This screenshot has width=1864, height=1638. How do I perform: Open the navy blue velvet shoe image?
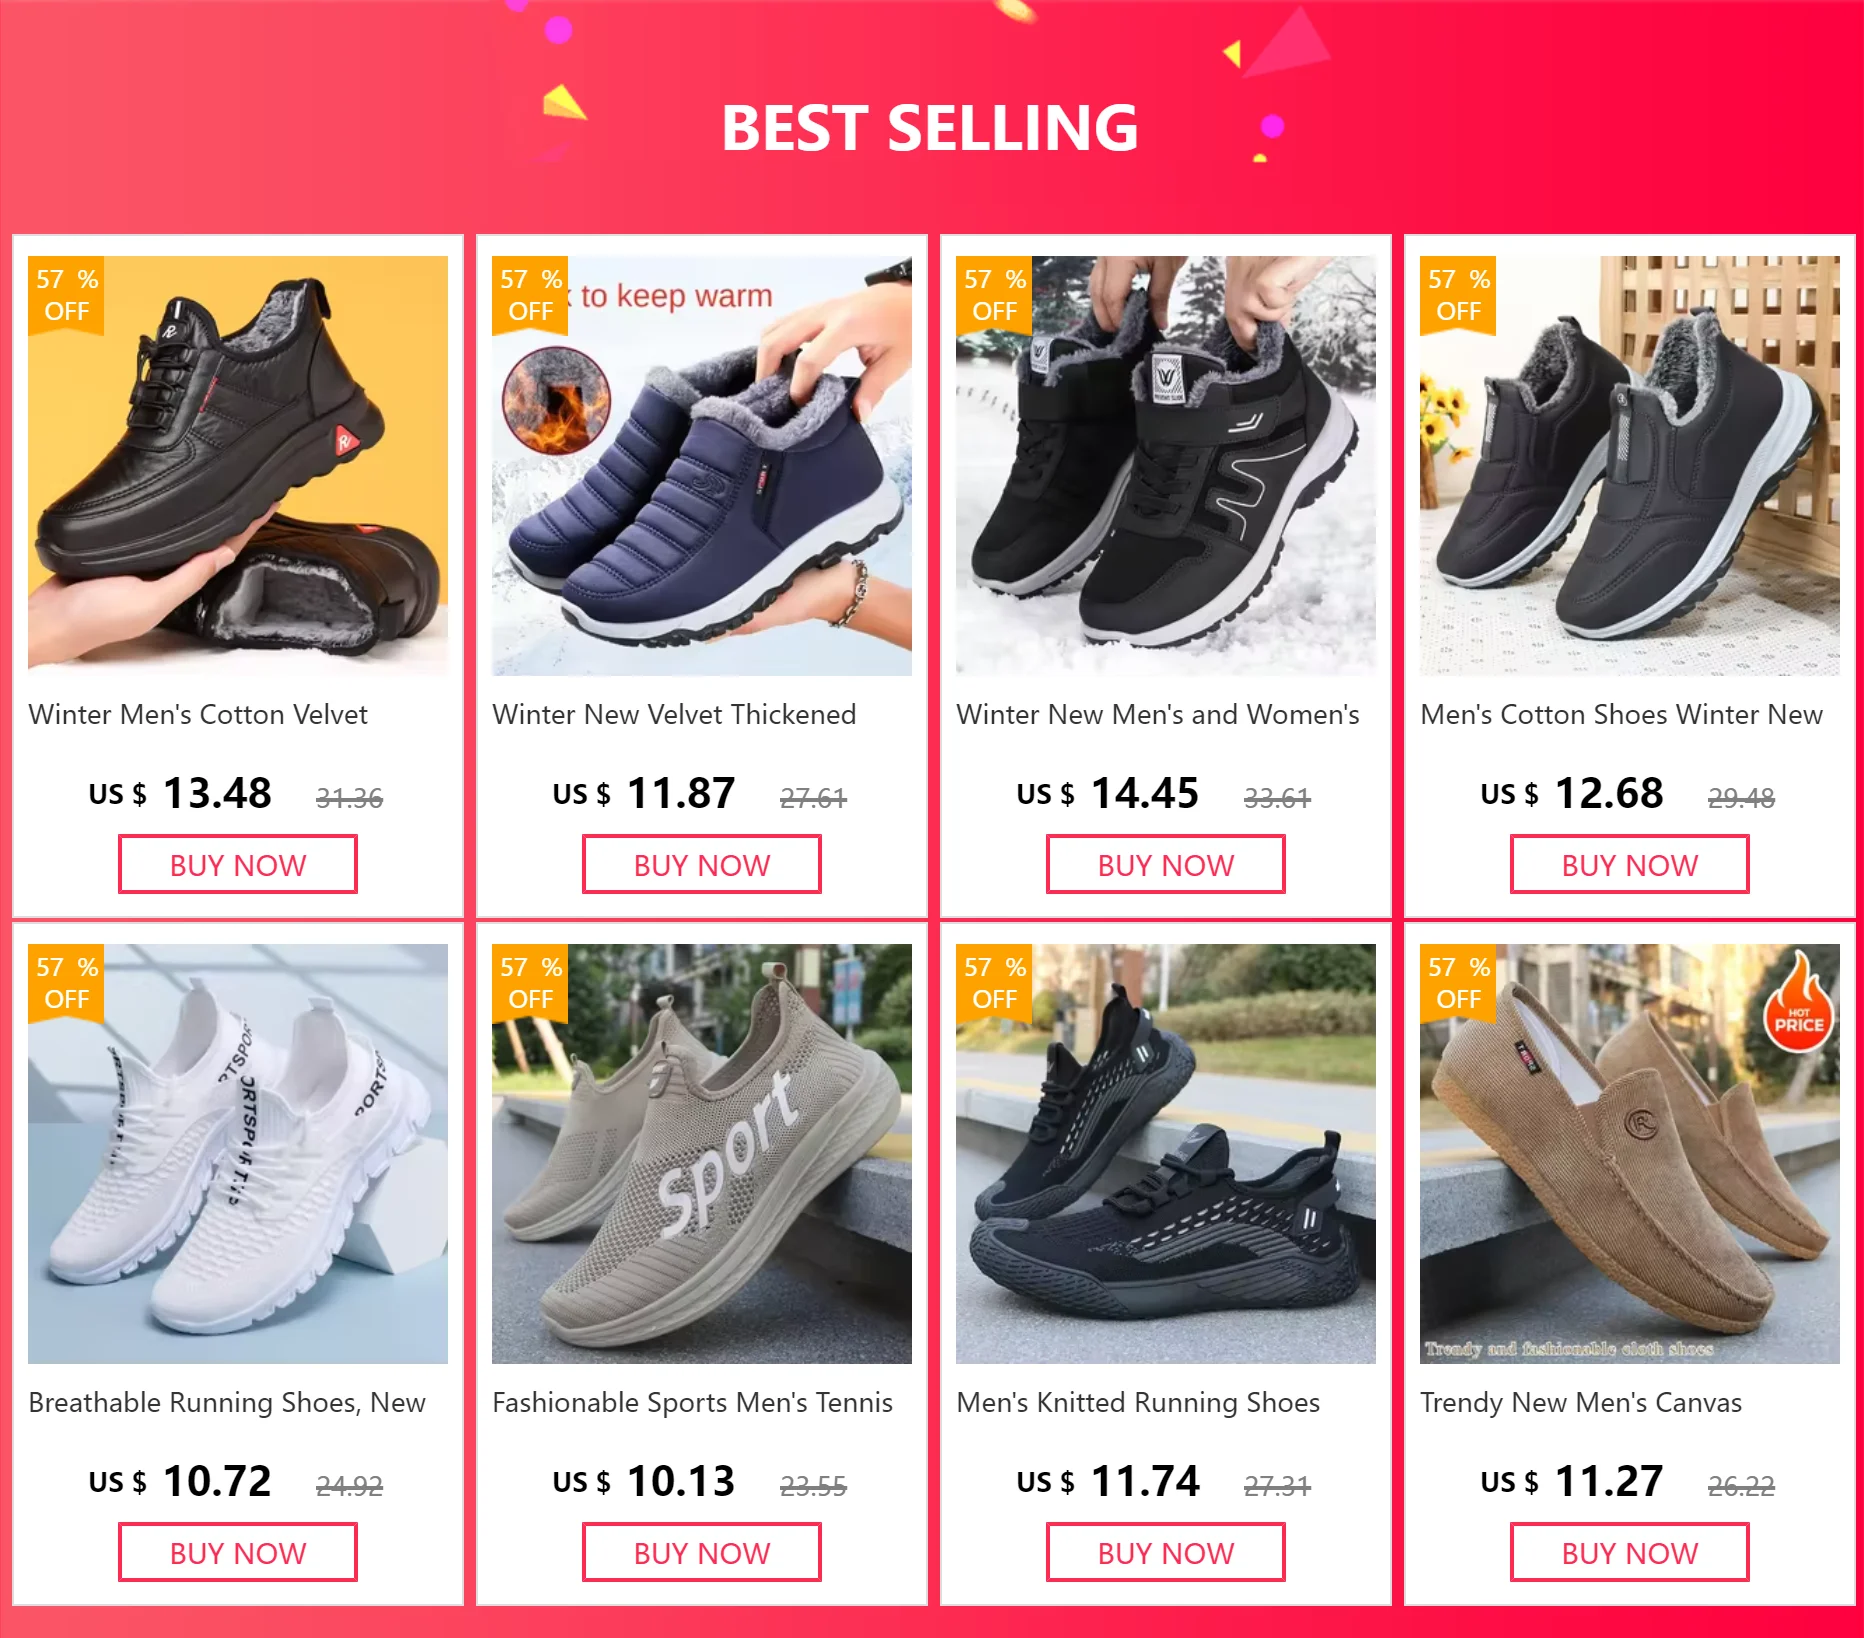(x=702, y=466)
